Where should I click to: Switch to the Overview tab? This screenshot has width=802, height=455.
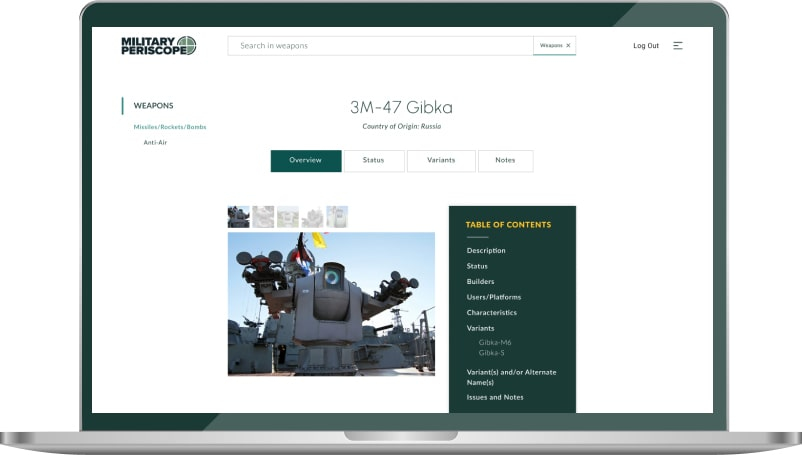(x=305, y=161)
